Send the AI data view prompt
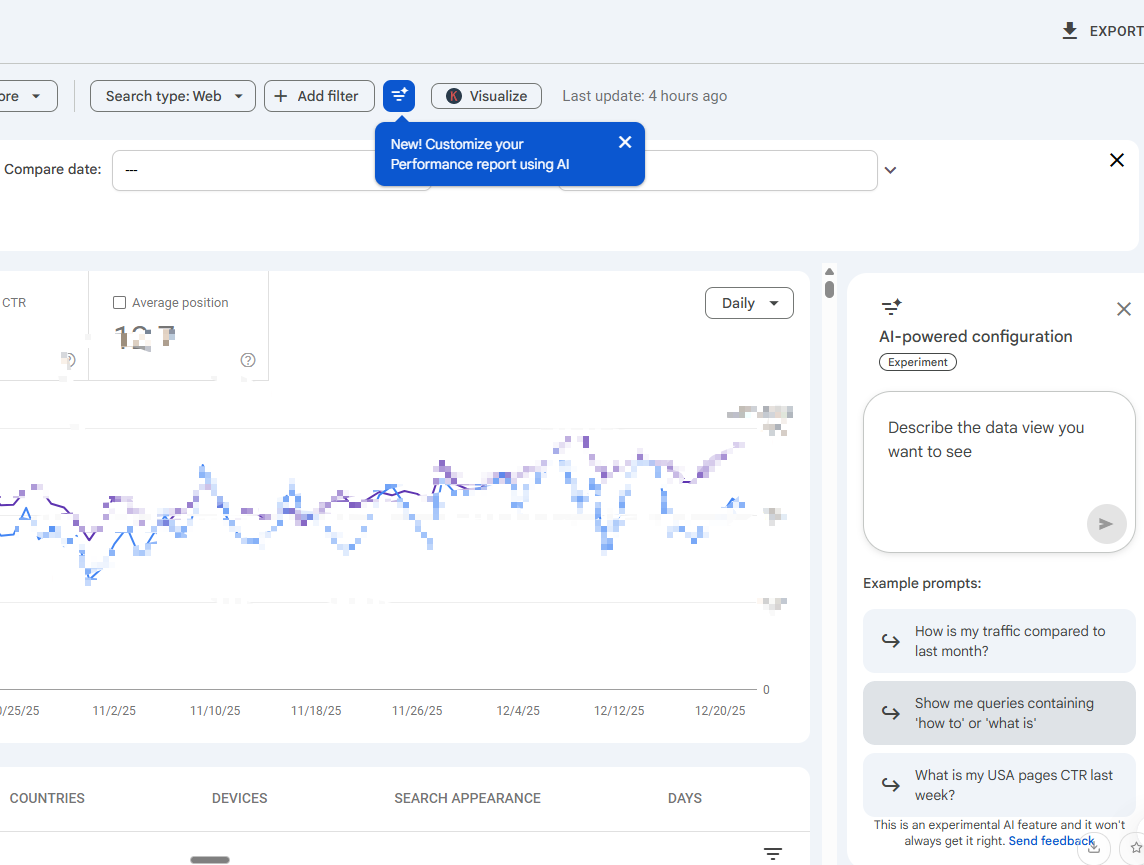Screen dimensions: 1144x865 click(x=1106, y=524)
